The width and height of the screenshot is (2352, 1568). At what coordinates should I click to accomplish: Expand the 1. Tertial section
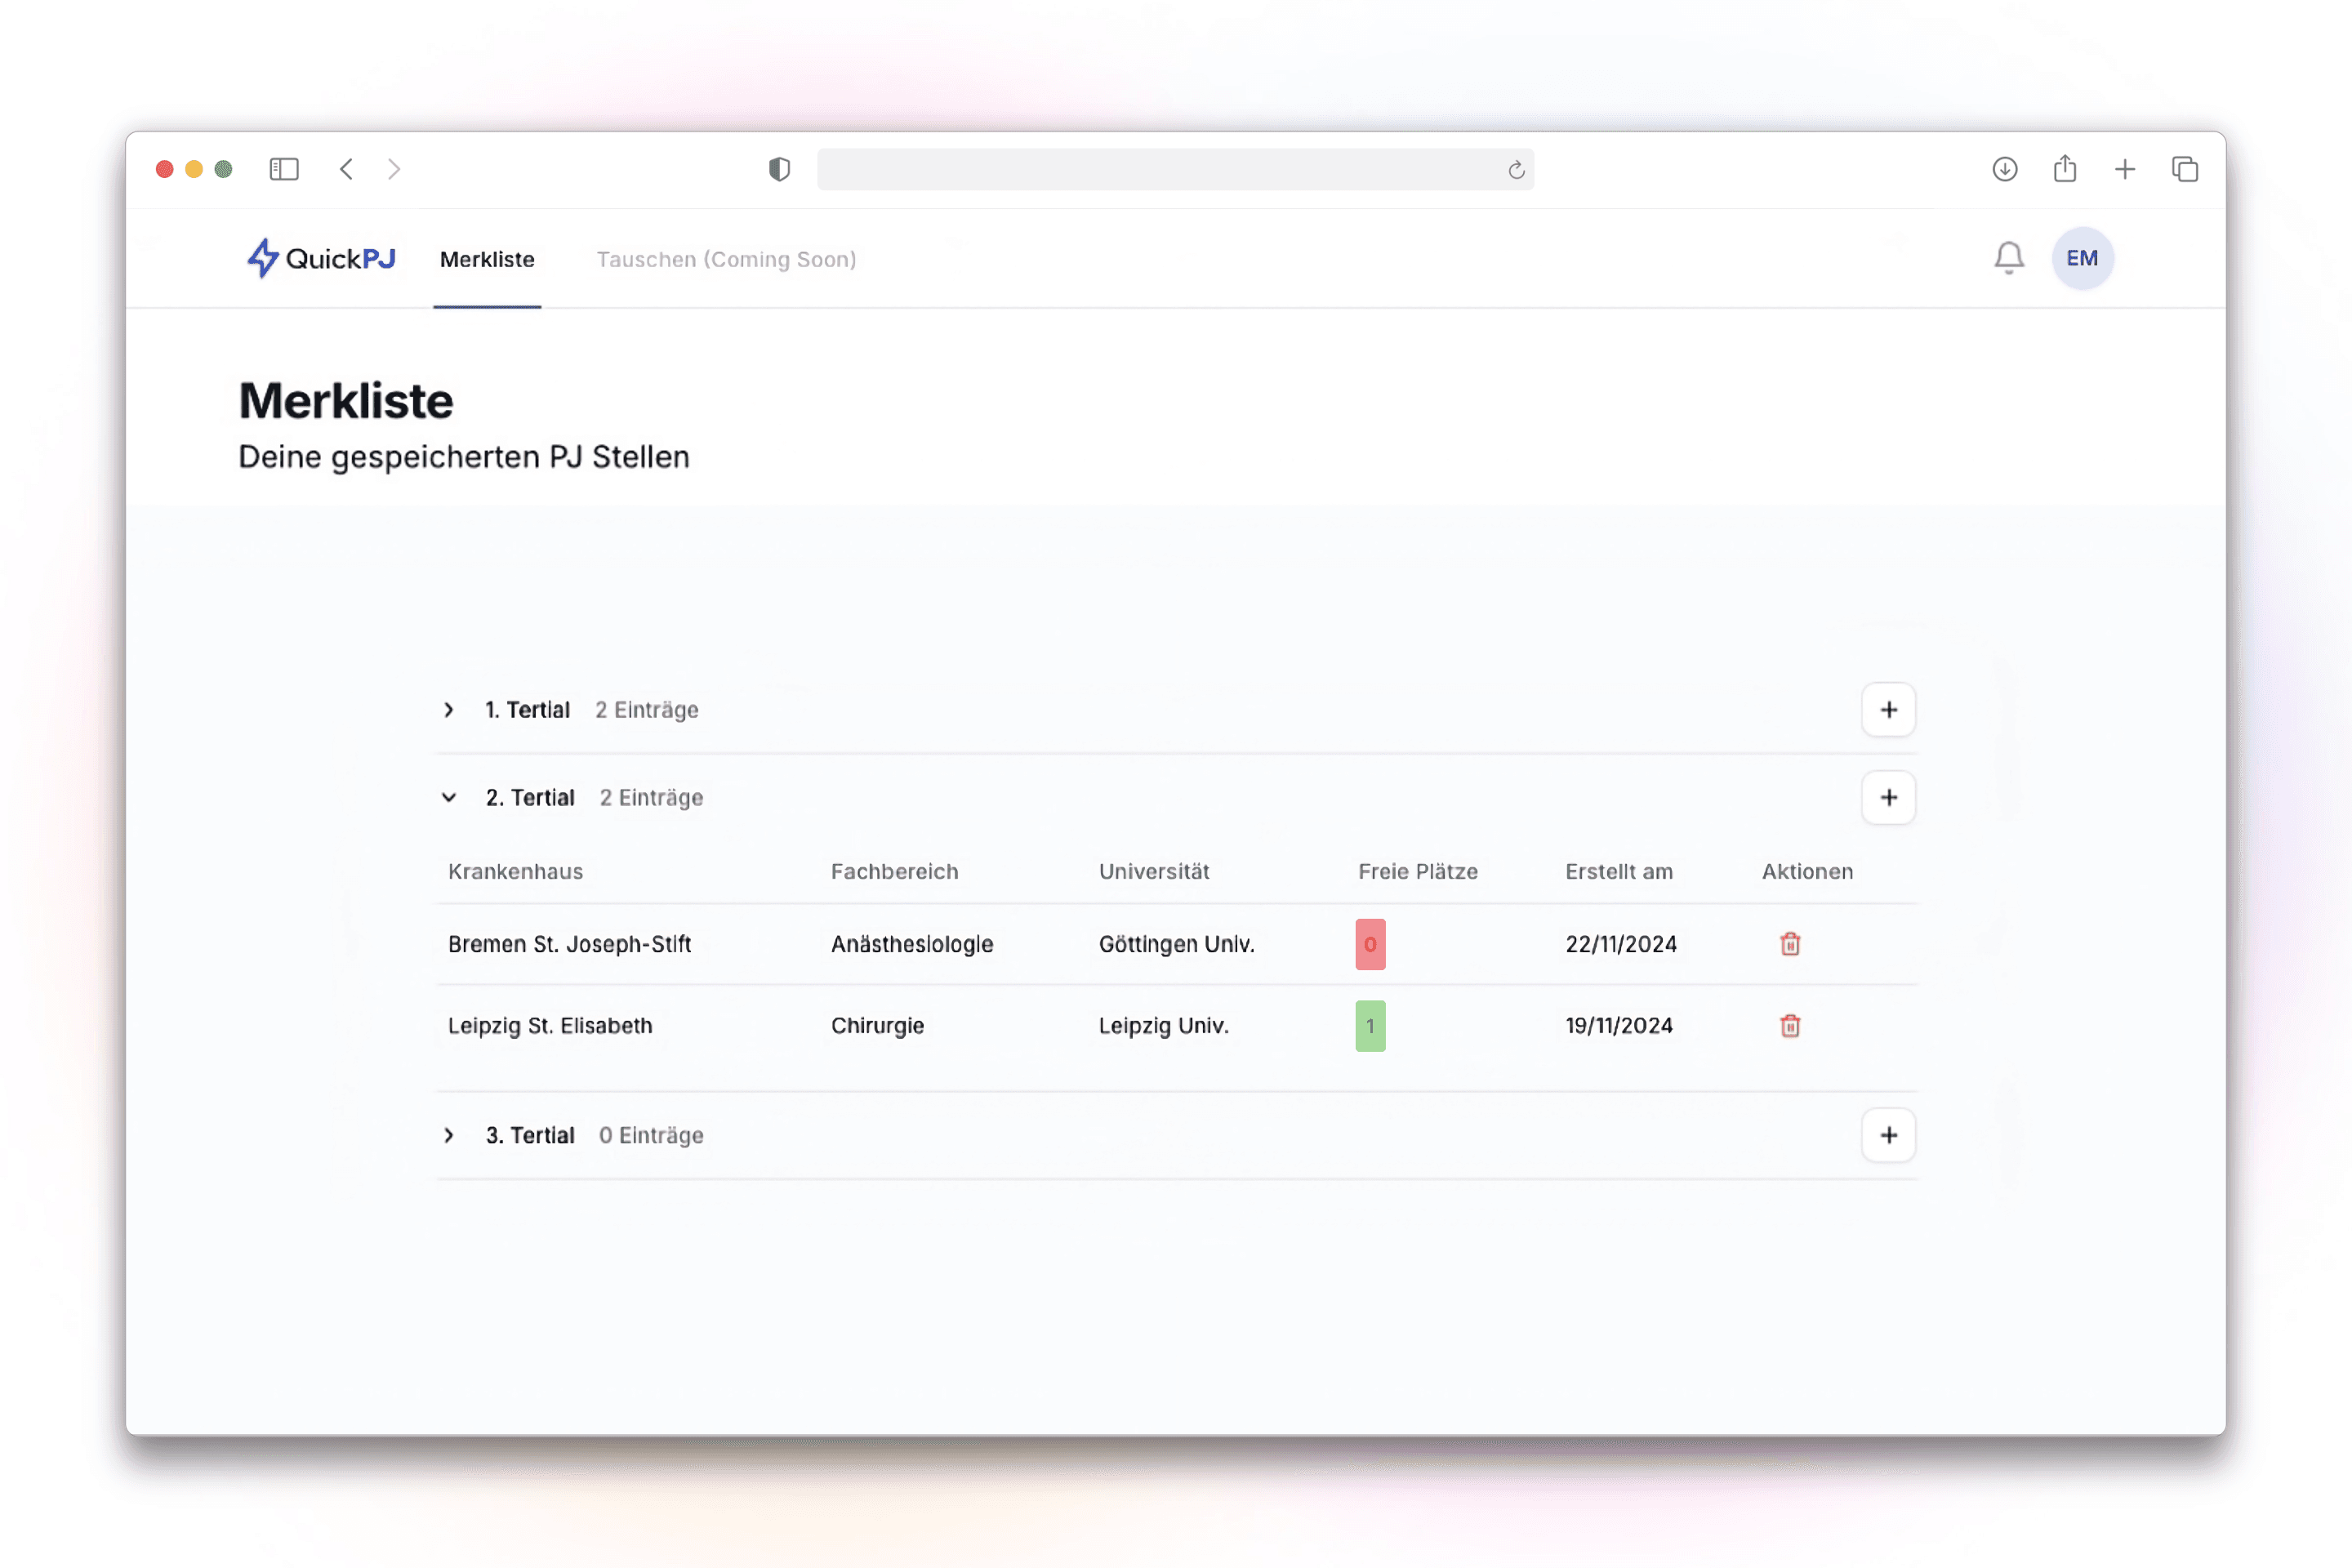pyautogui.click(x=449, y=710)
